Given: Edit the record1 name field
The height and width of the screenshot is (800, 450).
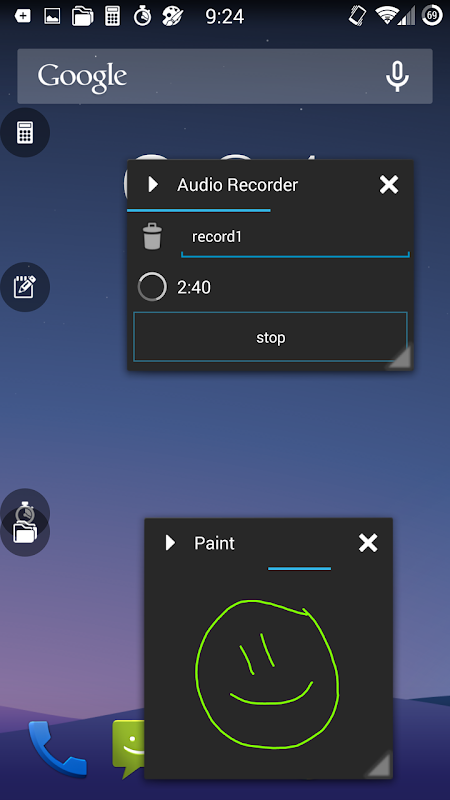Looking at the screenshot, I should click(295, 238).
